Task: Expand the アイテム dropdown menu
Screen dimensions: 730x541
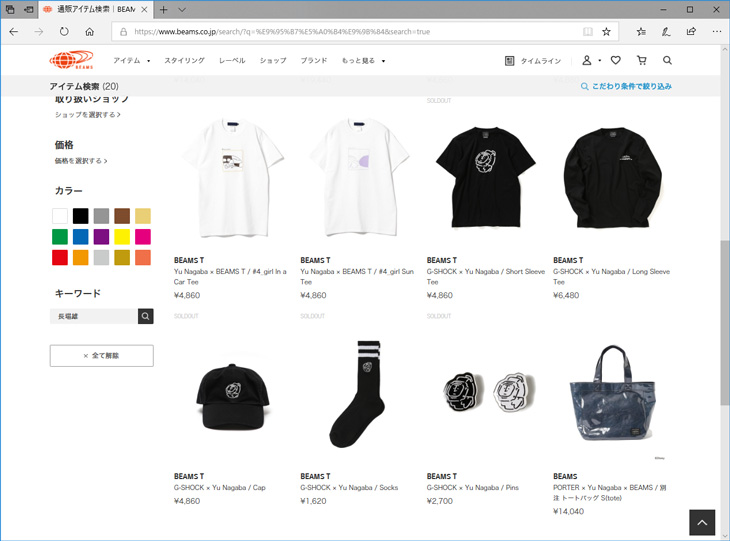Action: click(132, 61)
